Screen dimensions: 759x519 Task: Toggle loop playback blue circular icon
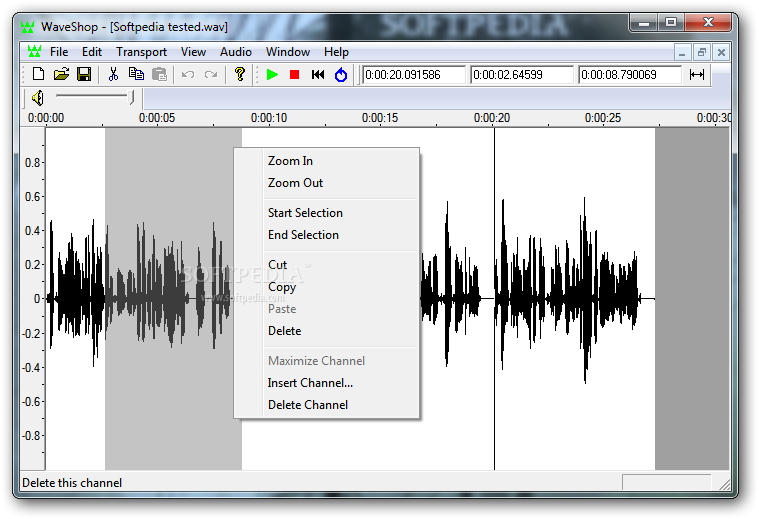tap(341, 75)
